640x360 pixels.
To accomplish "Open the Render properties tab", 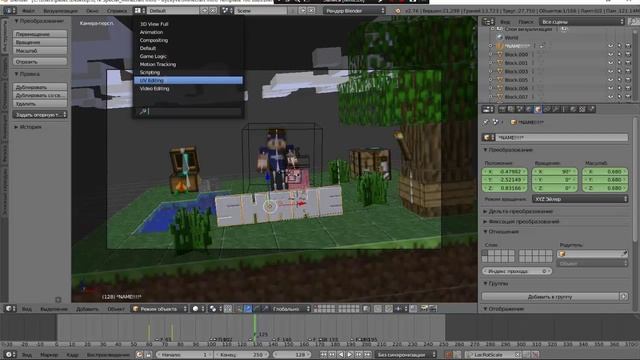I will pyautogui.click(x=502, y=109).
